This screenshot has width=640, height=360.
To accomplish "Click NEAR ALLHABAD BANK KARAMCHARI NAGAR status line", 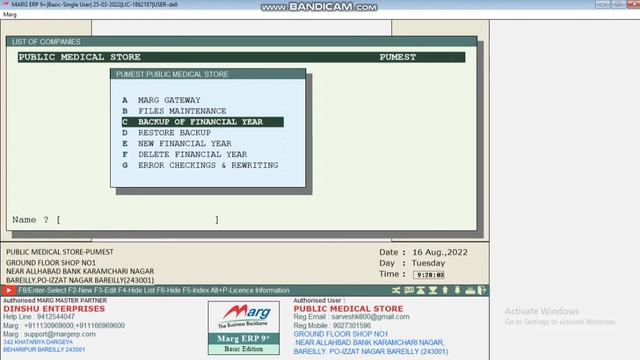I will click(80, 271).
